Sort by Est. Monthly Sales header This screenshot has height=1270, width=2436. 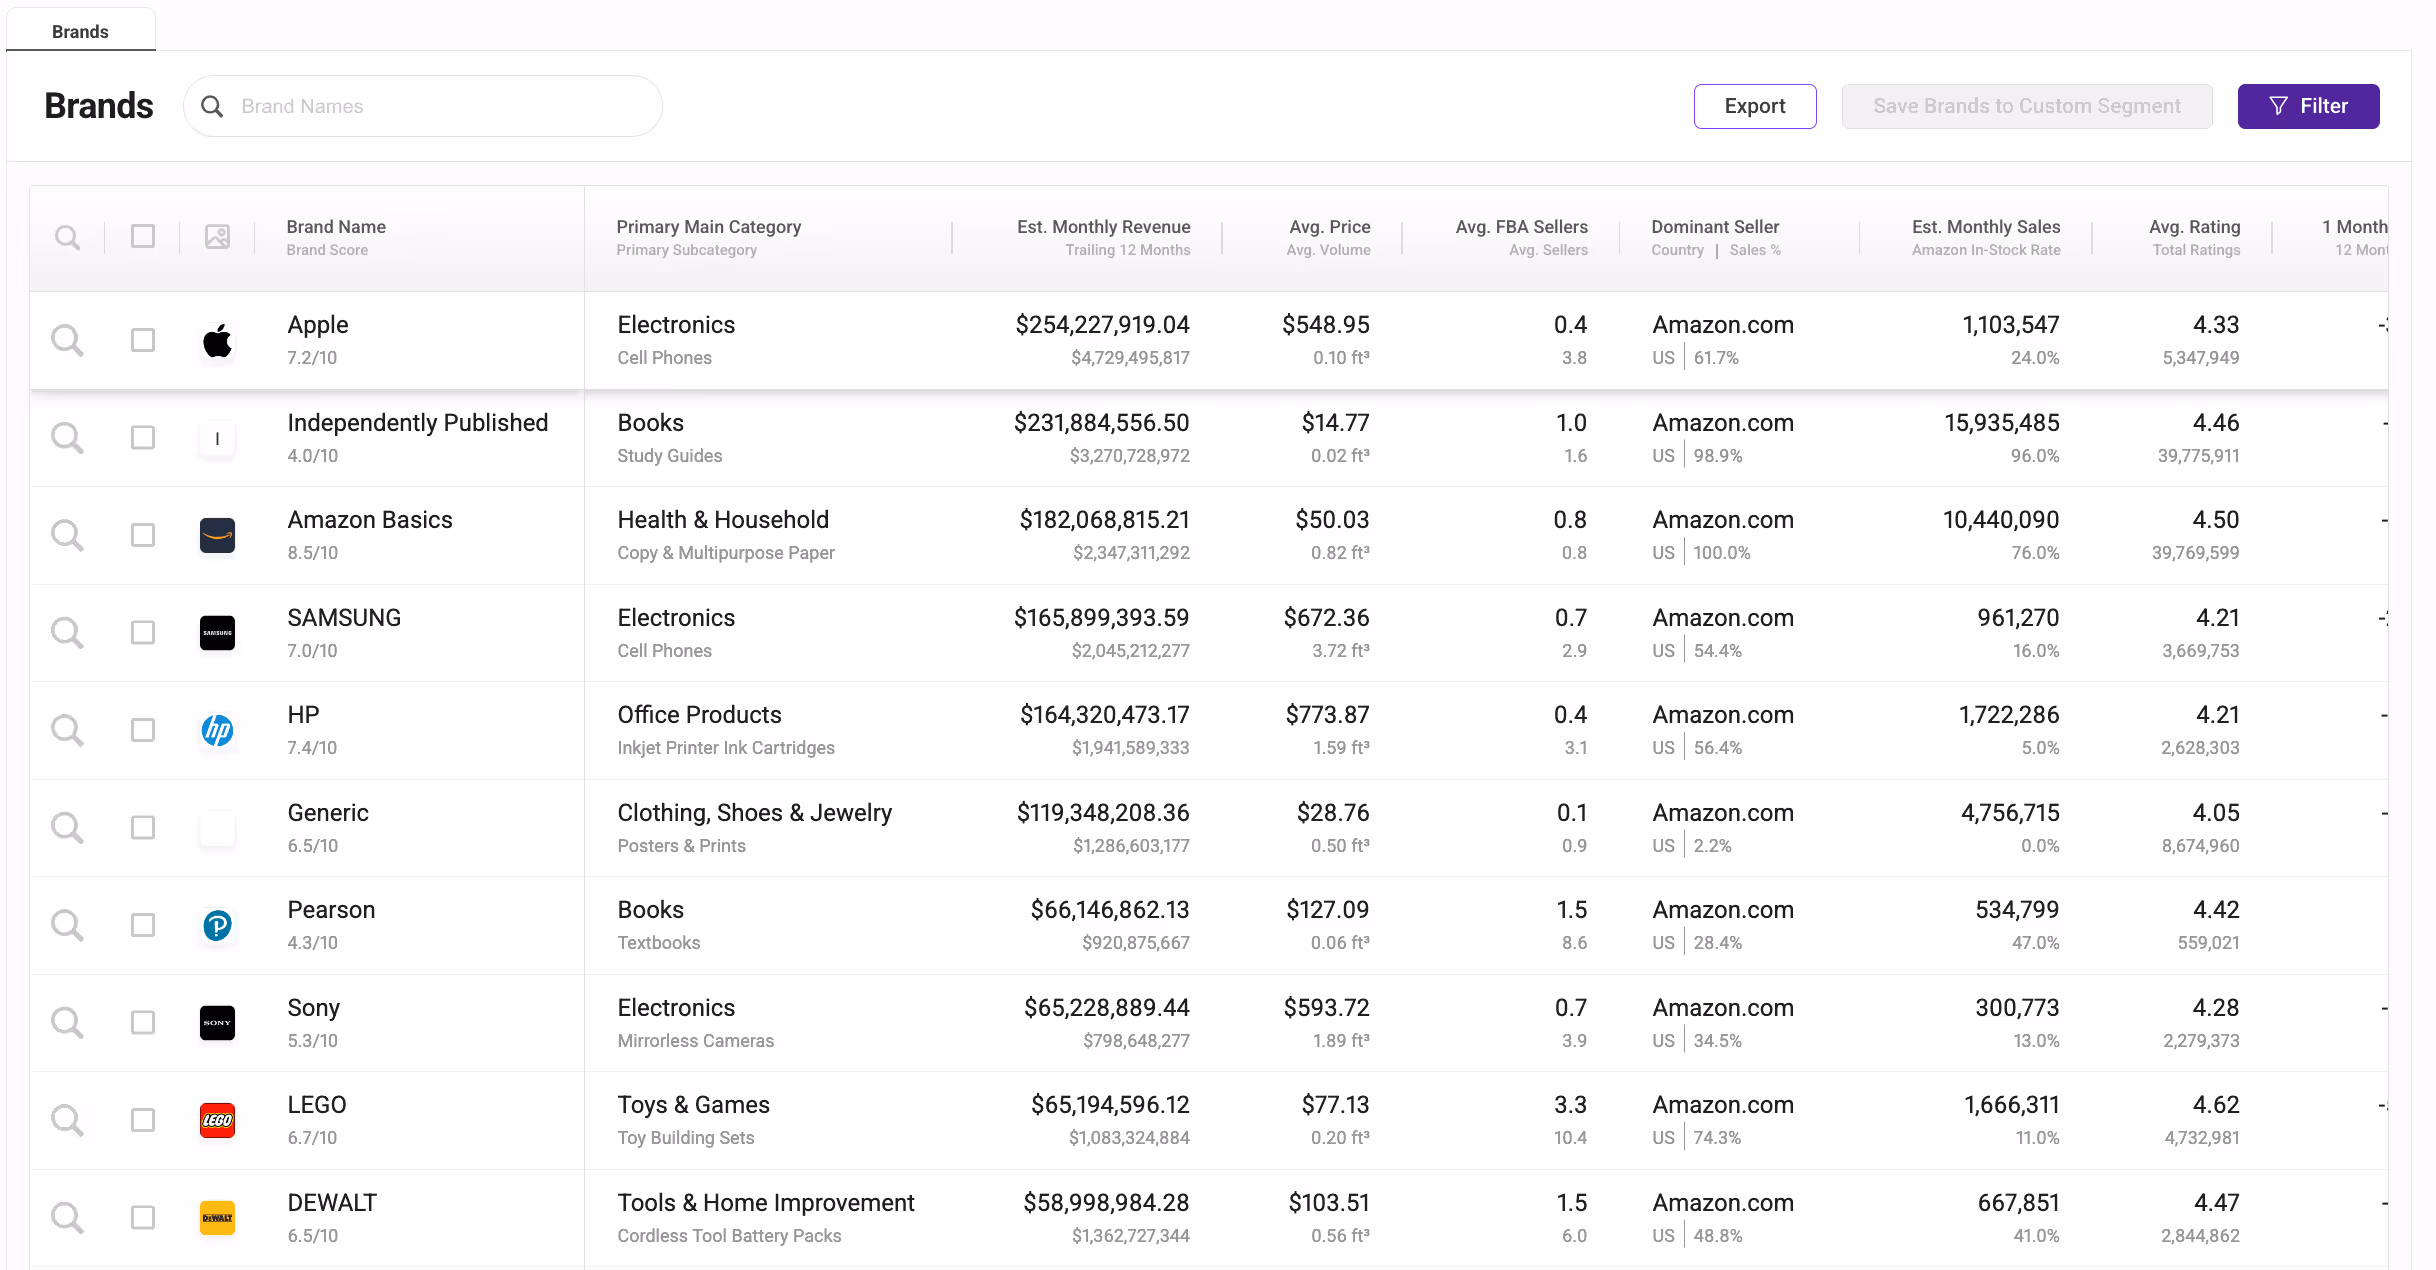1986,227
